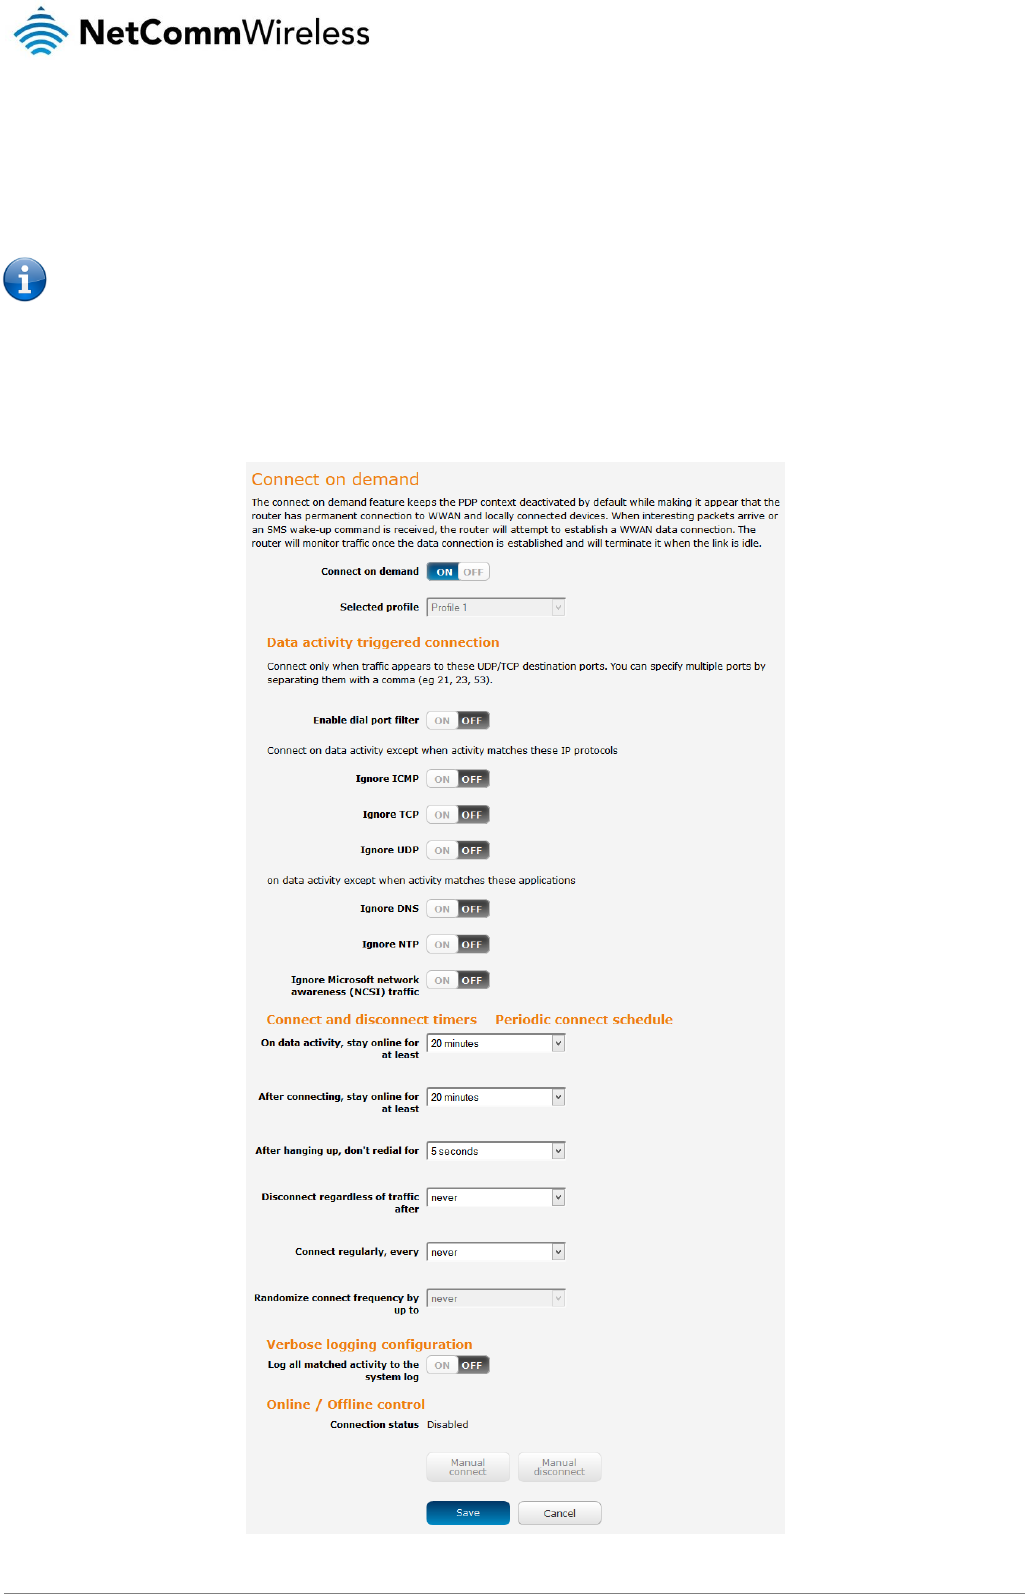The image size is (1025, 1594).
Task: Turn on Ignore ICMP switch
Action: coord(458,779)
